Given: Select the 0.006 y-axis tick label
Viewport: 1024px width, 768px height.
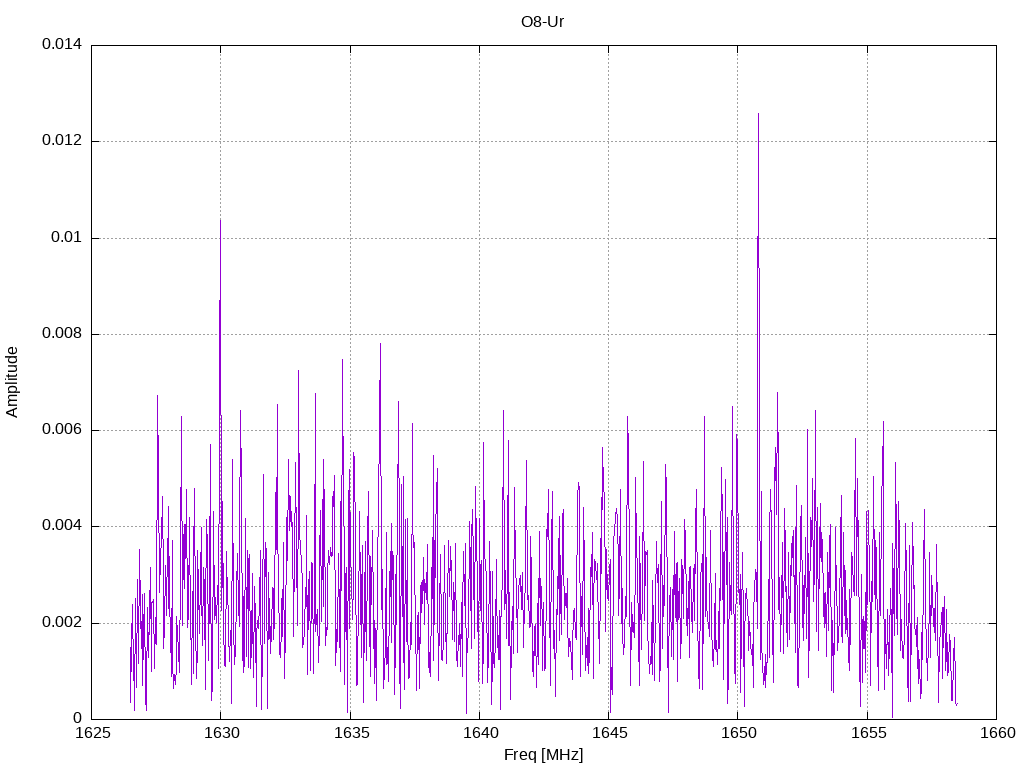Looking at the screenshot, I should point(61,430).
